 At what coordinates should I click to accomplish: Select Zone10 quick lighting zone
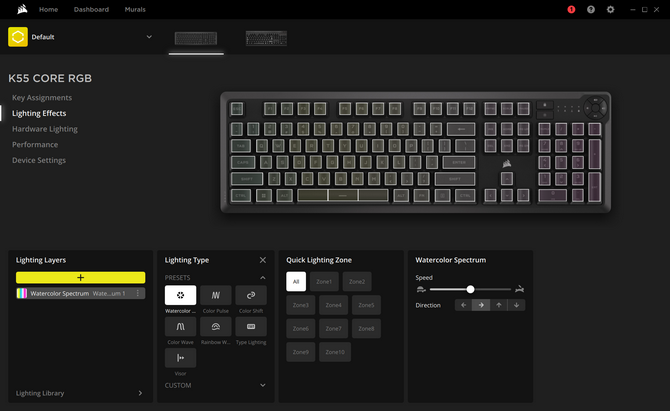tap(335, 352)
